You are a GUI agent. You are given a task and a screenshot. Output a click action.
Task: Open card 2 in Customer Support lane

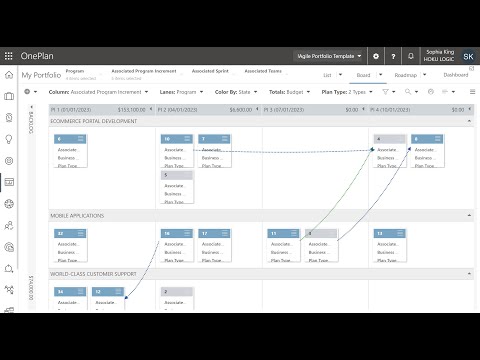177,299
